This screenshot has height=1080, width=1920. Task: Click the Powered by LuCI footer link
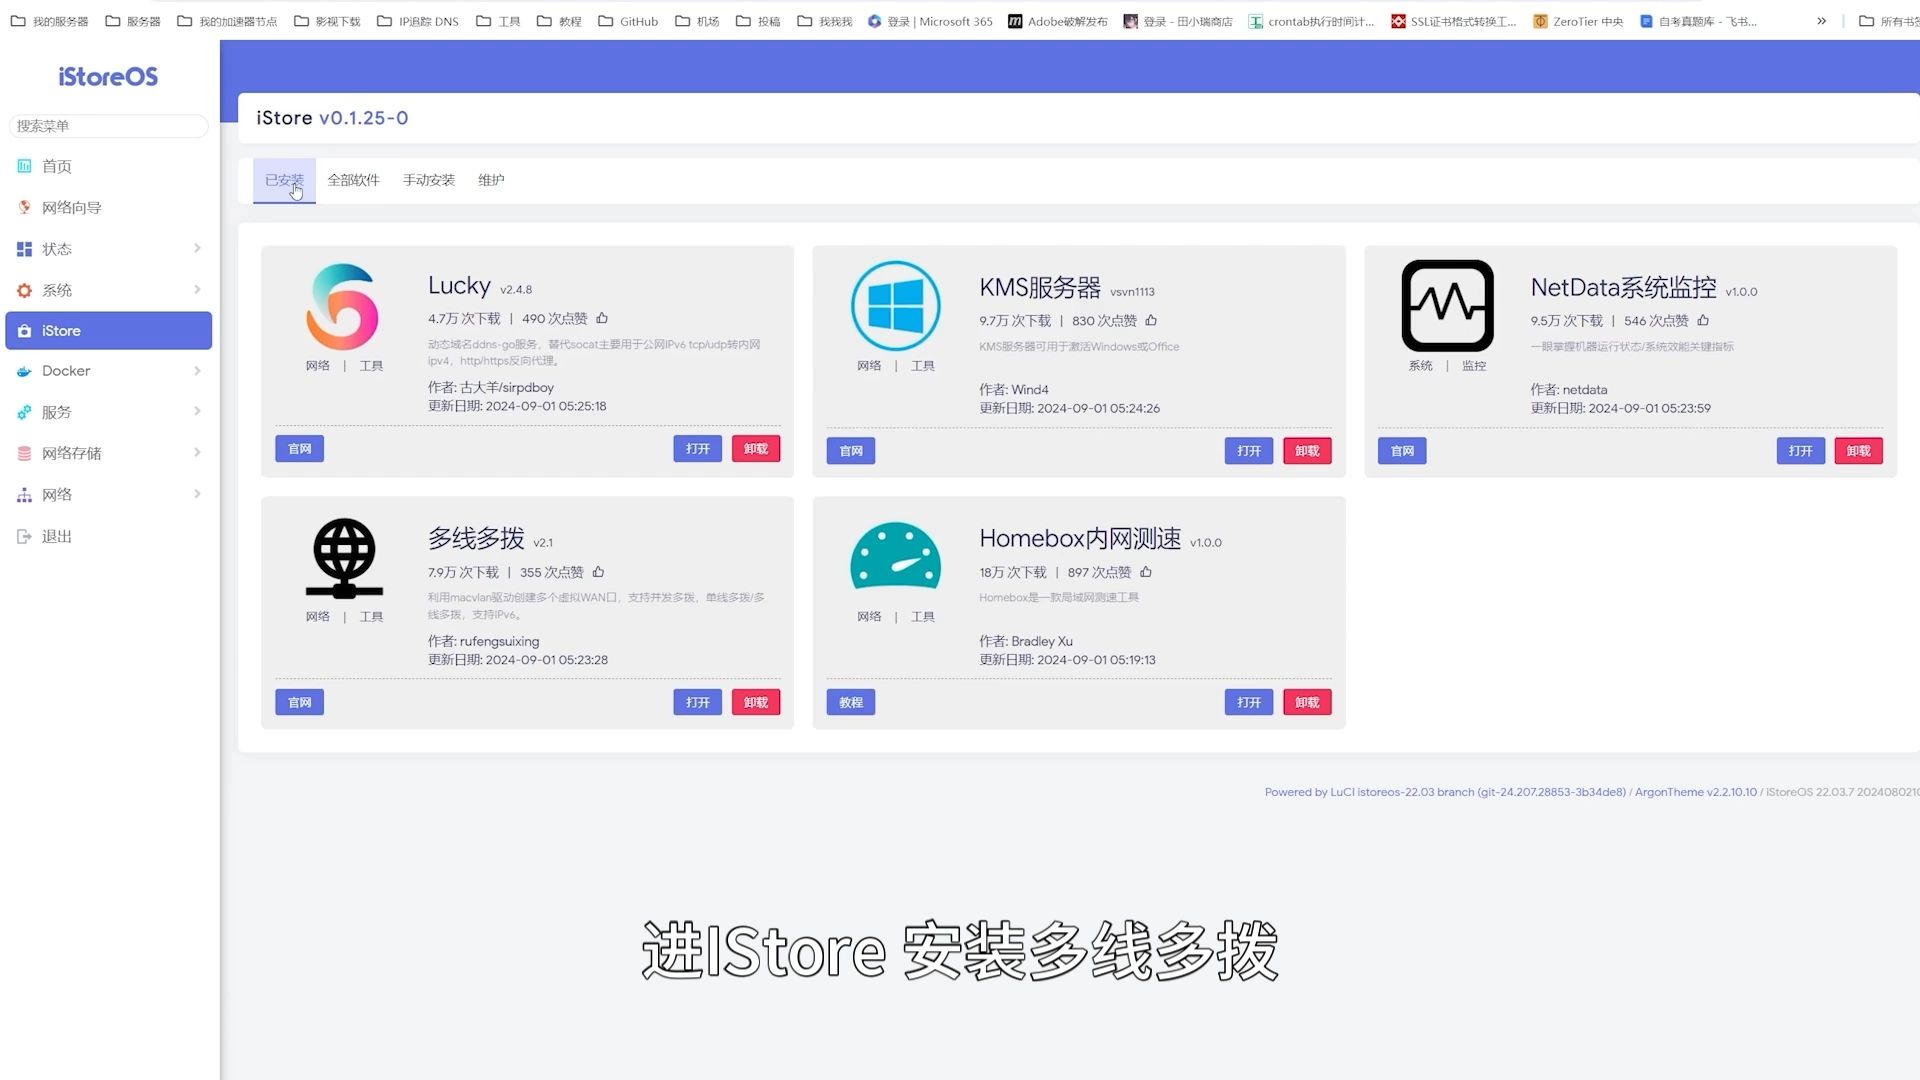[1445, 792]
